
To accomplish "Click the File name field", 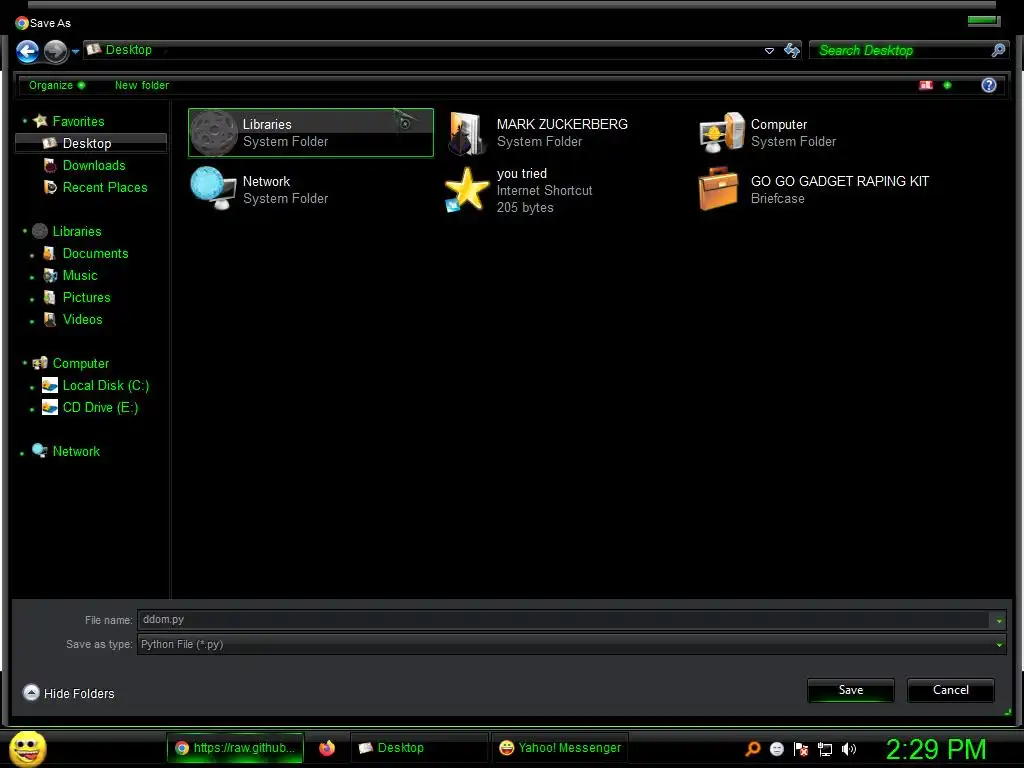I will 565,620.
